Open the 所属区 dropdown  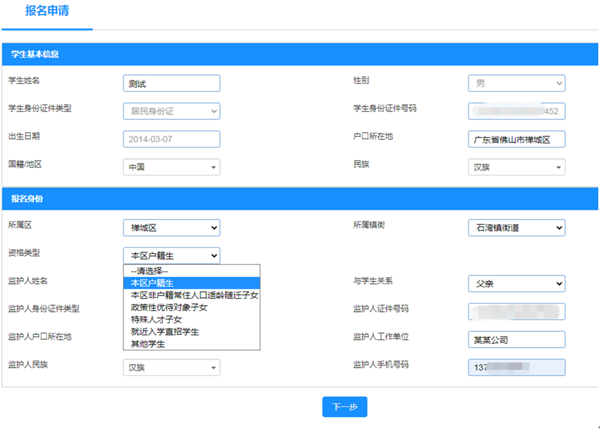170,228
